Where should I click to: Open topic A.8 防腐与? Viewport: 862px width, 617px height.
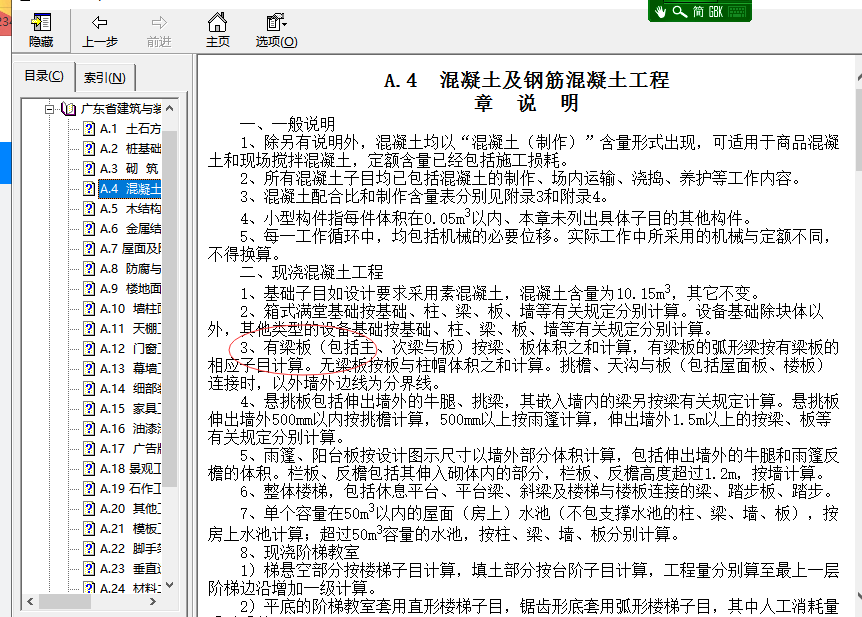(130, 268)
